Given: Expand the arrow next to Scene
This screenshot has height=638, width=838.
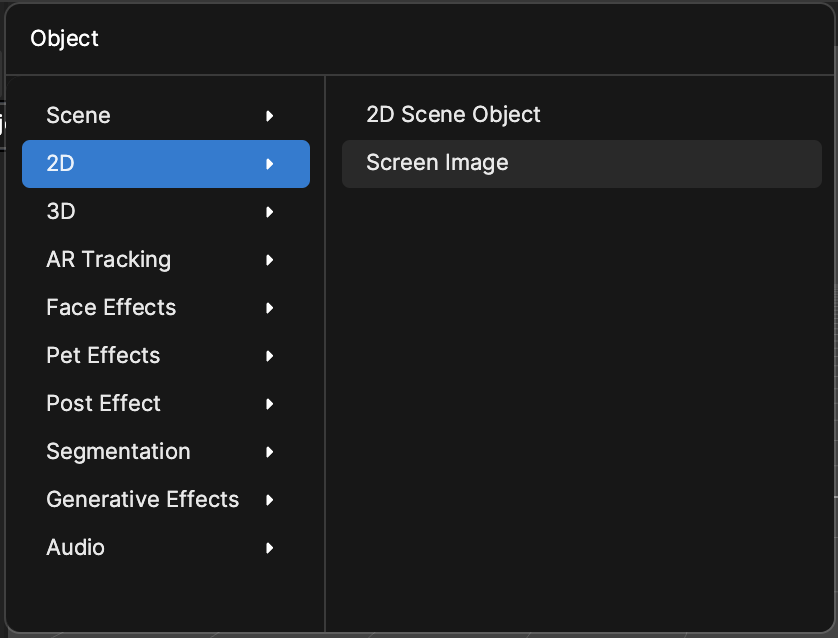Looking at the screenshot, I should [269, 116].
